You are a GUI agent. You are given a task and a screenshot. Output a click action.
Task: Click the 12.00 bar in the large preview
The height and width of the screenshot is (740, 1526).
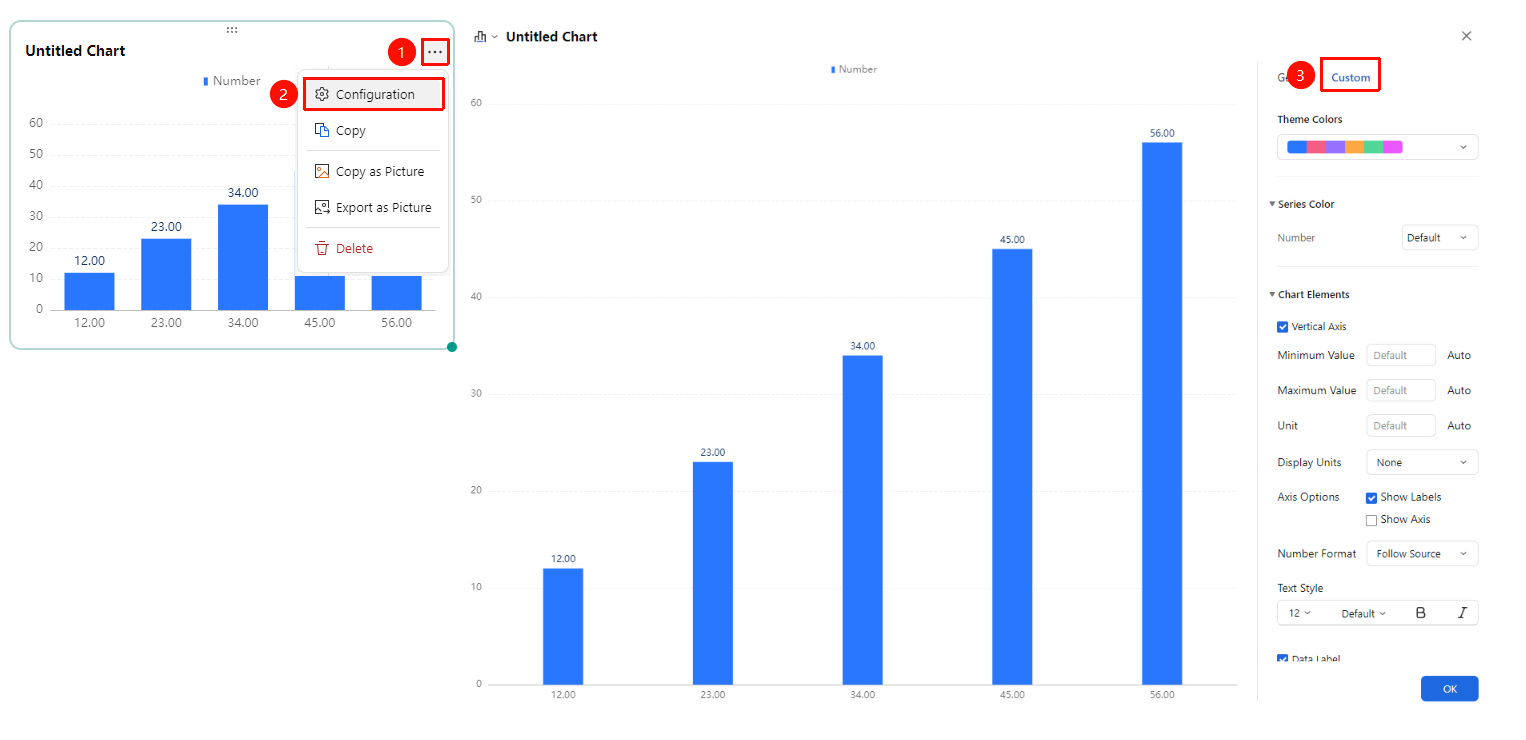563,626
